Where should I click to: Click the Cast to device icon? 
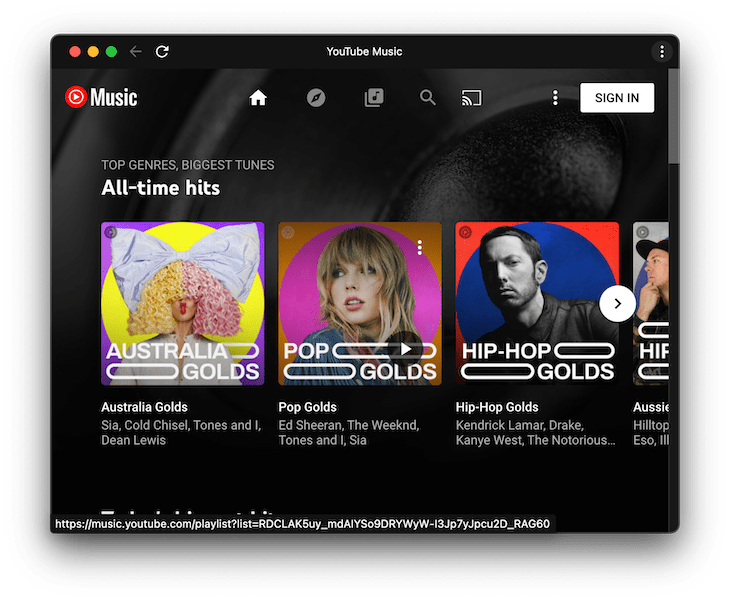tap(471, 98)
